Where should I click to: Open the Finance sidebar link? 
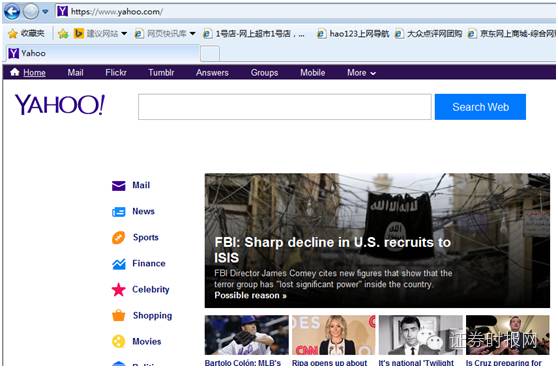point(149,263)
